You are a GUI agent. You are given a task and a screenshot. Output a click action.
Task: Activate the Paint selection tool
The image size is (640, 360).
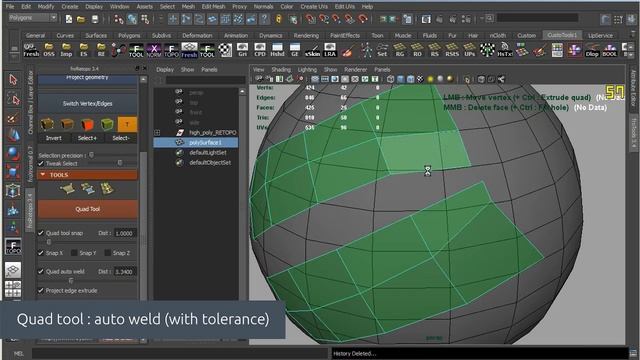click(13, 118)
